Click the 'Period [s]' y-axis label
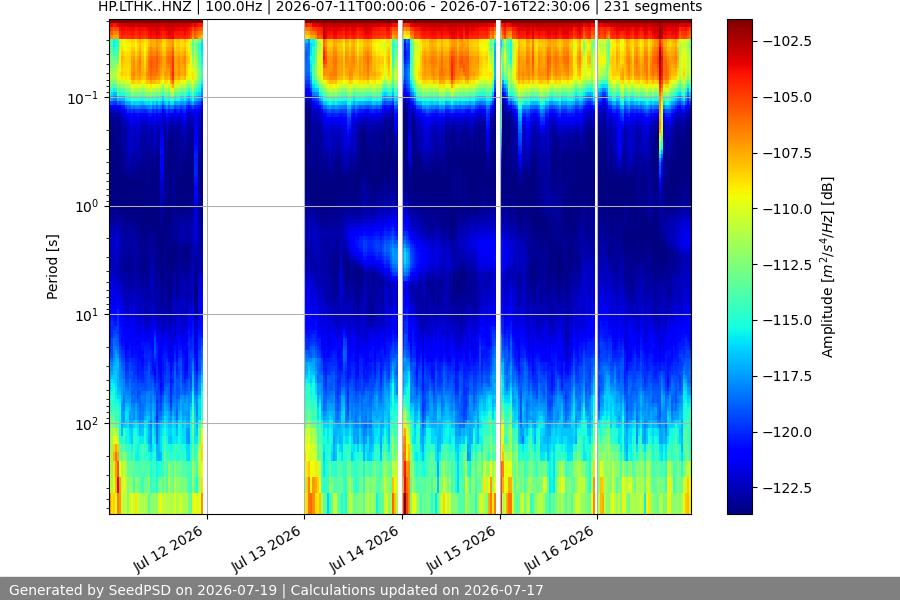Image resolution: width=900 pixels, height=600 pixels. click(52, 267)
